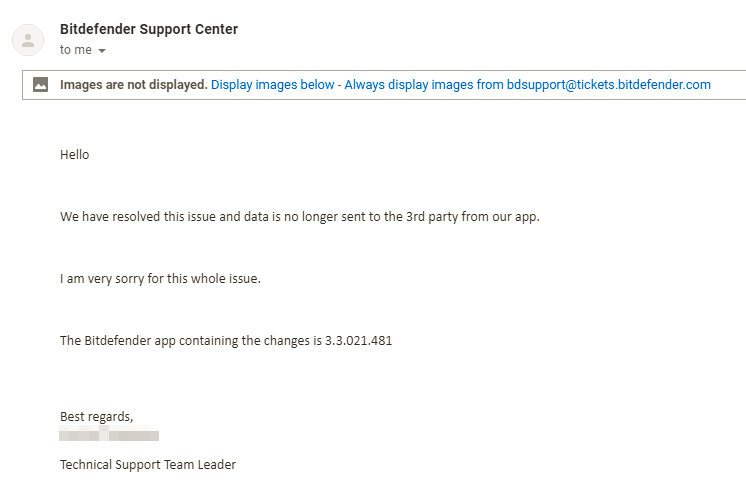Click the sender avatar profile icon
746x500 pixels.
28,40
